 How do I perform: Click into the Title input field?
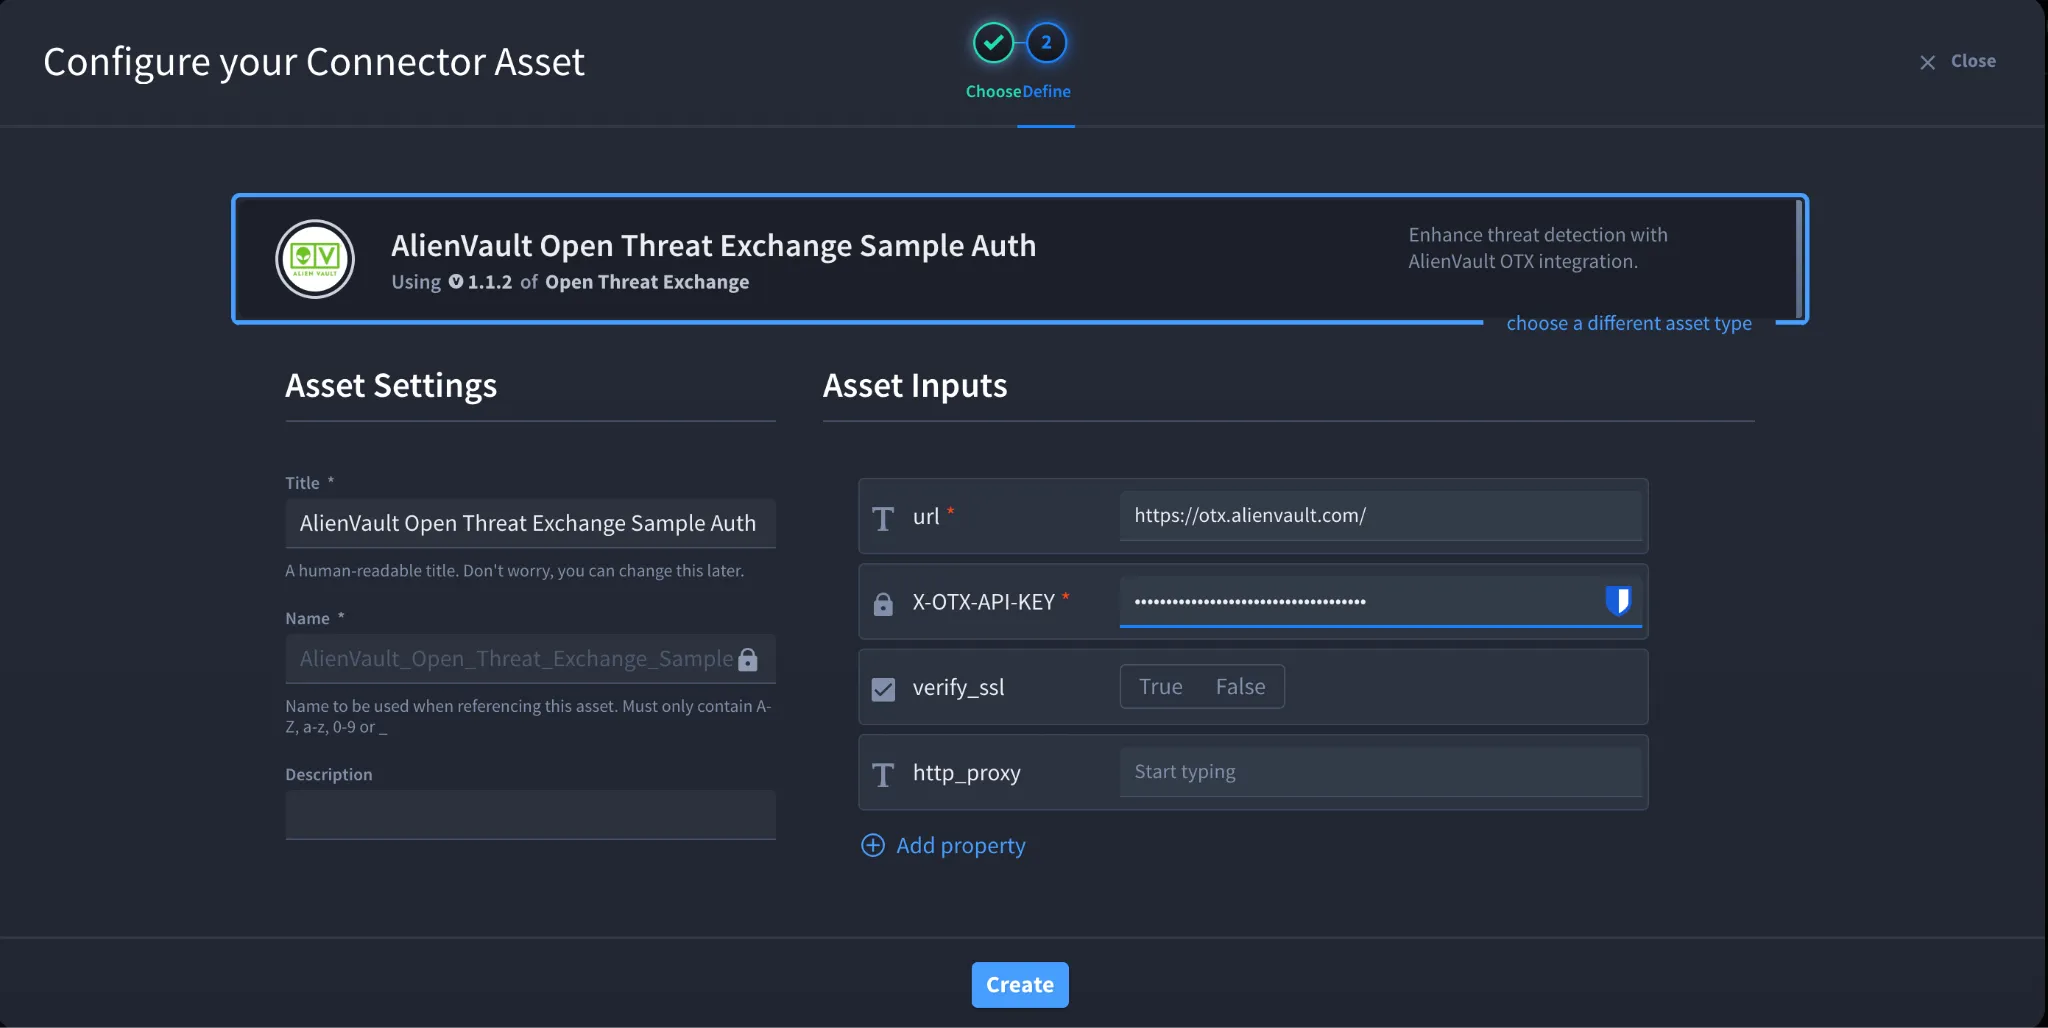530,523
